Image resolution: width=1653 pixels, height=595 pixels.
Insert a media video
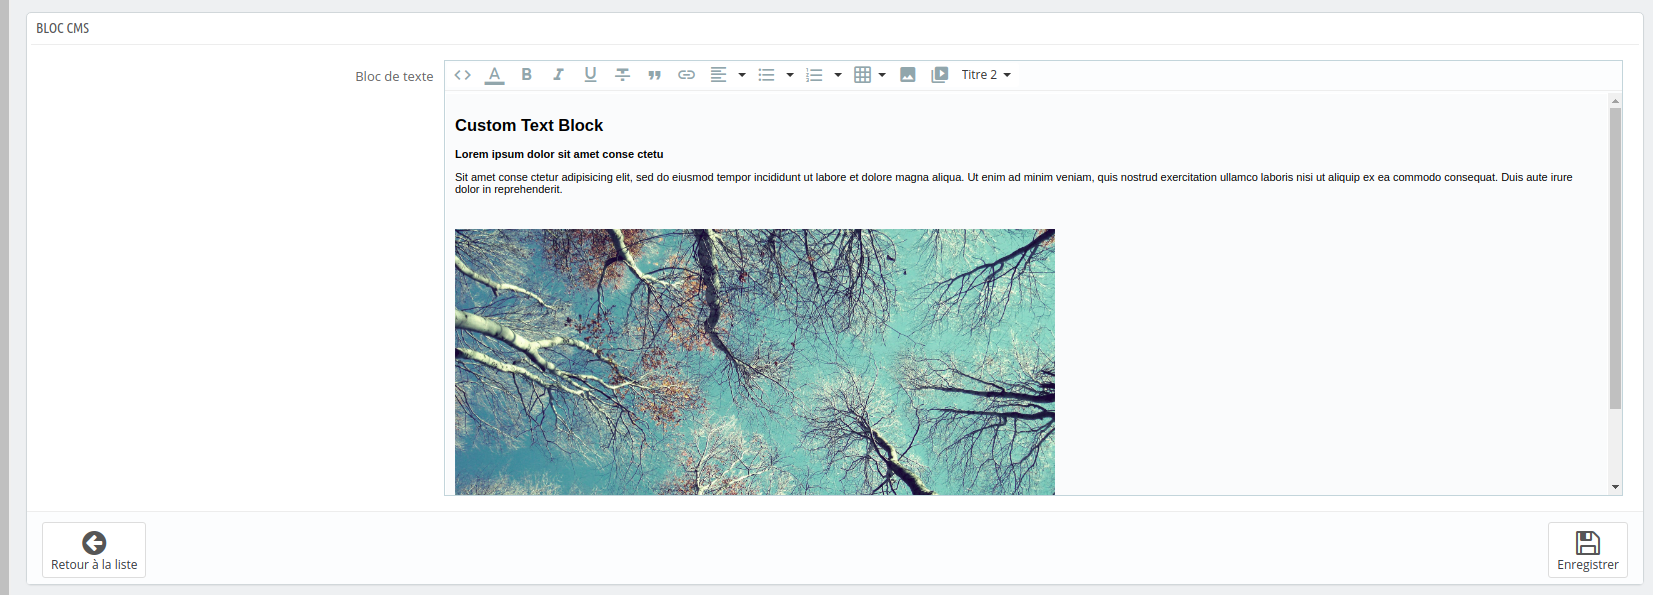coord(940,75)
